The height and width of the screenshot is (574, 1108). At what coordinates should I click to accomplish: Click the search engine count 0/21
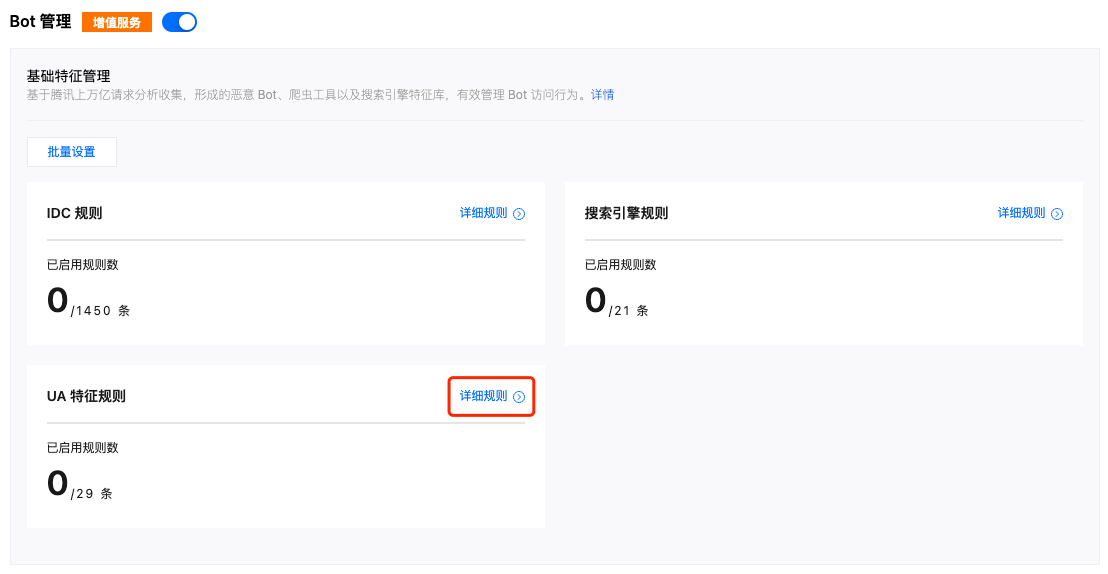click(x=616, y=302)
